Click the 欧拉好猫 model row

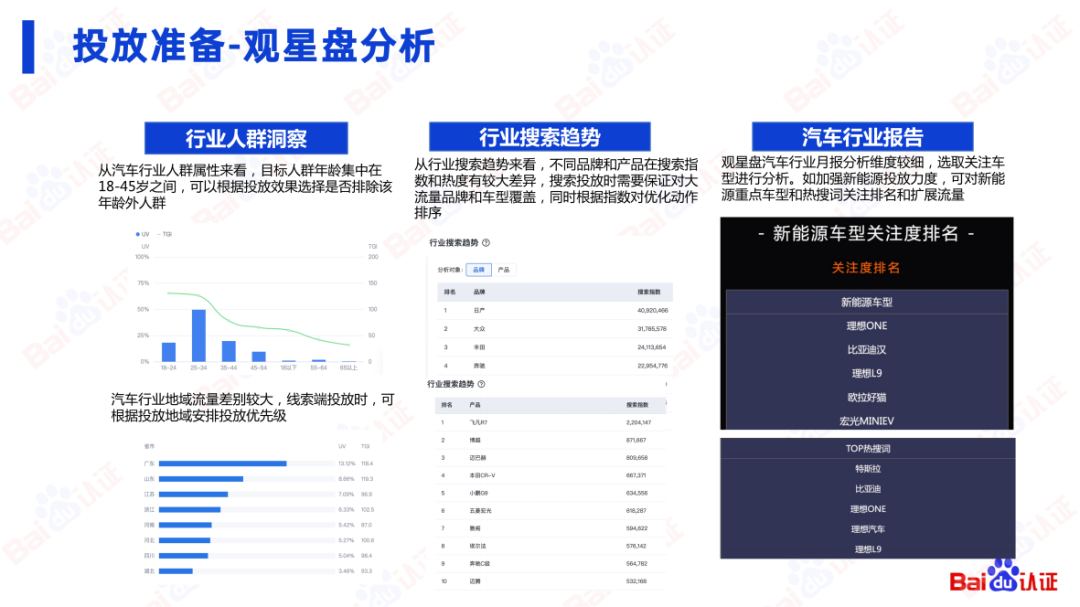(x=866, y=397)
